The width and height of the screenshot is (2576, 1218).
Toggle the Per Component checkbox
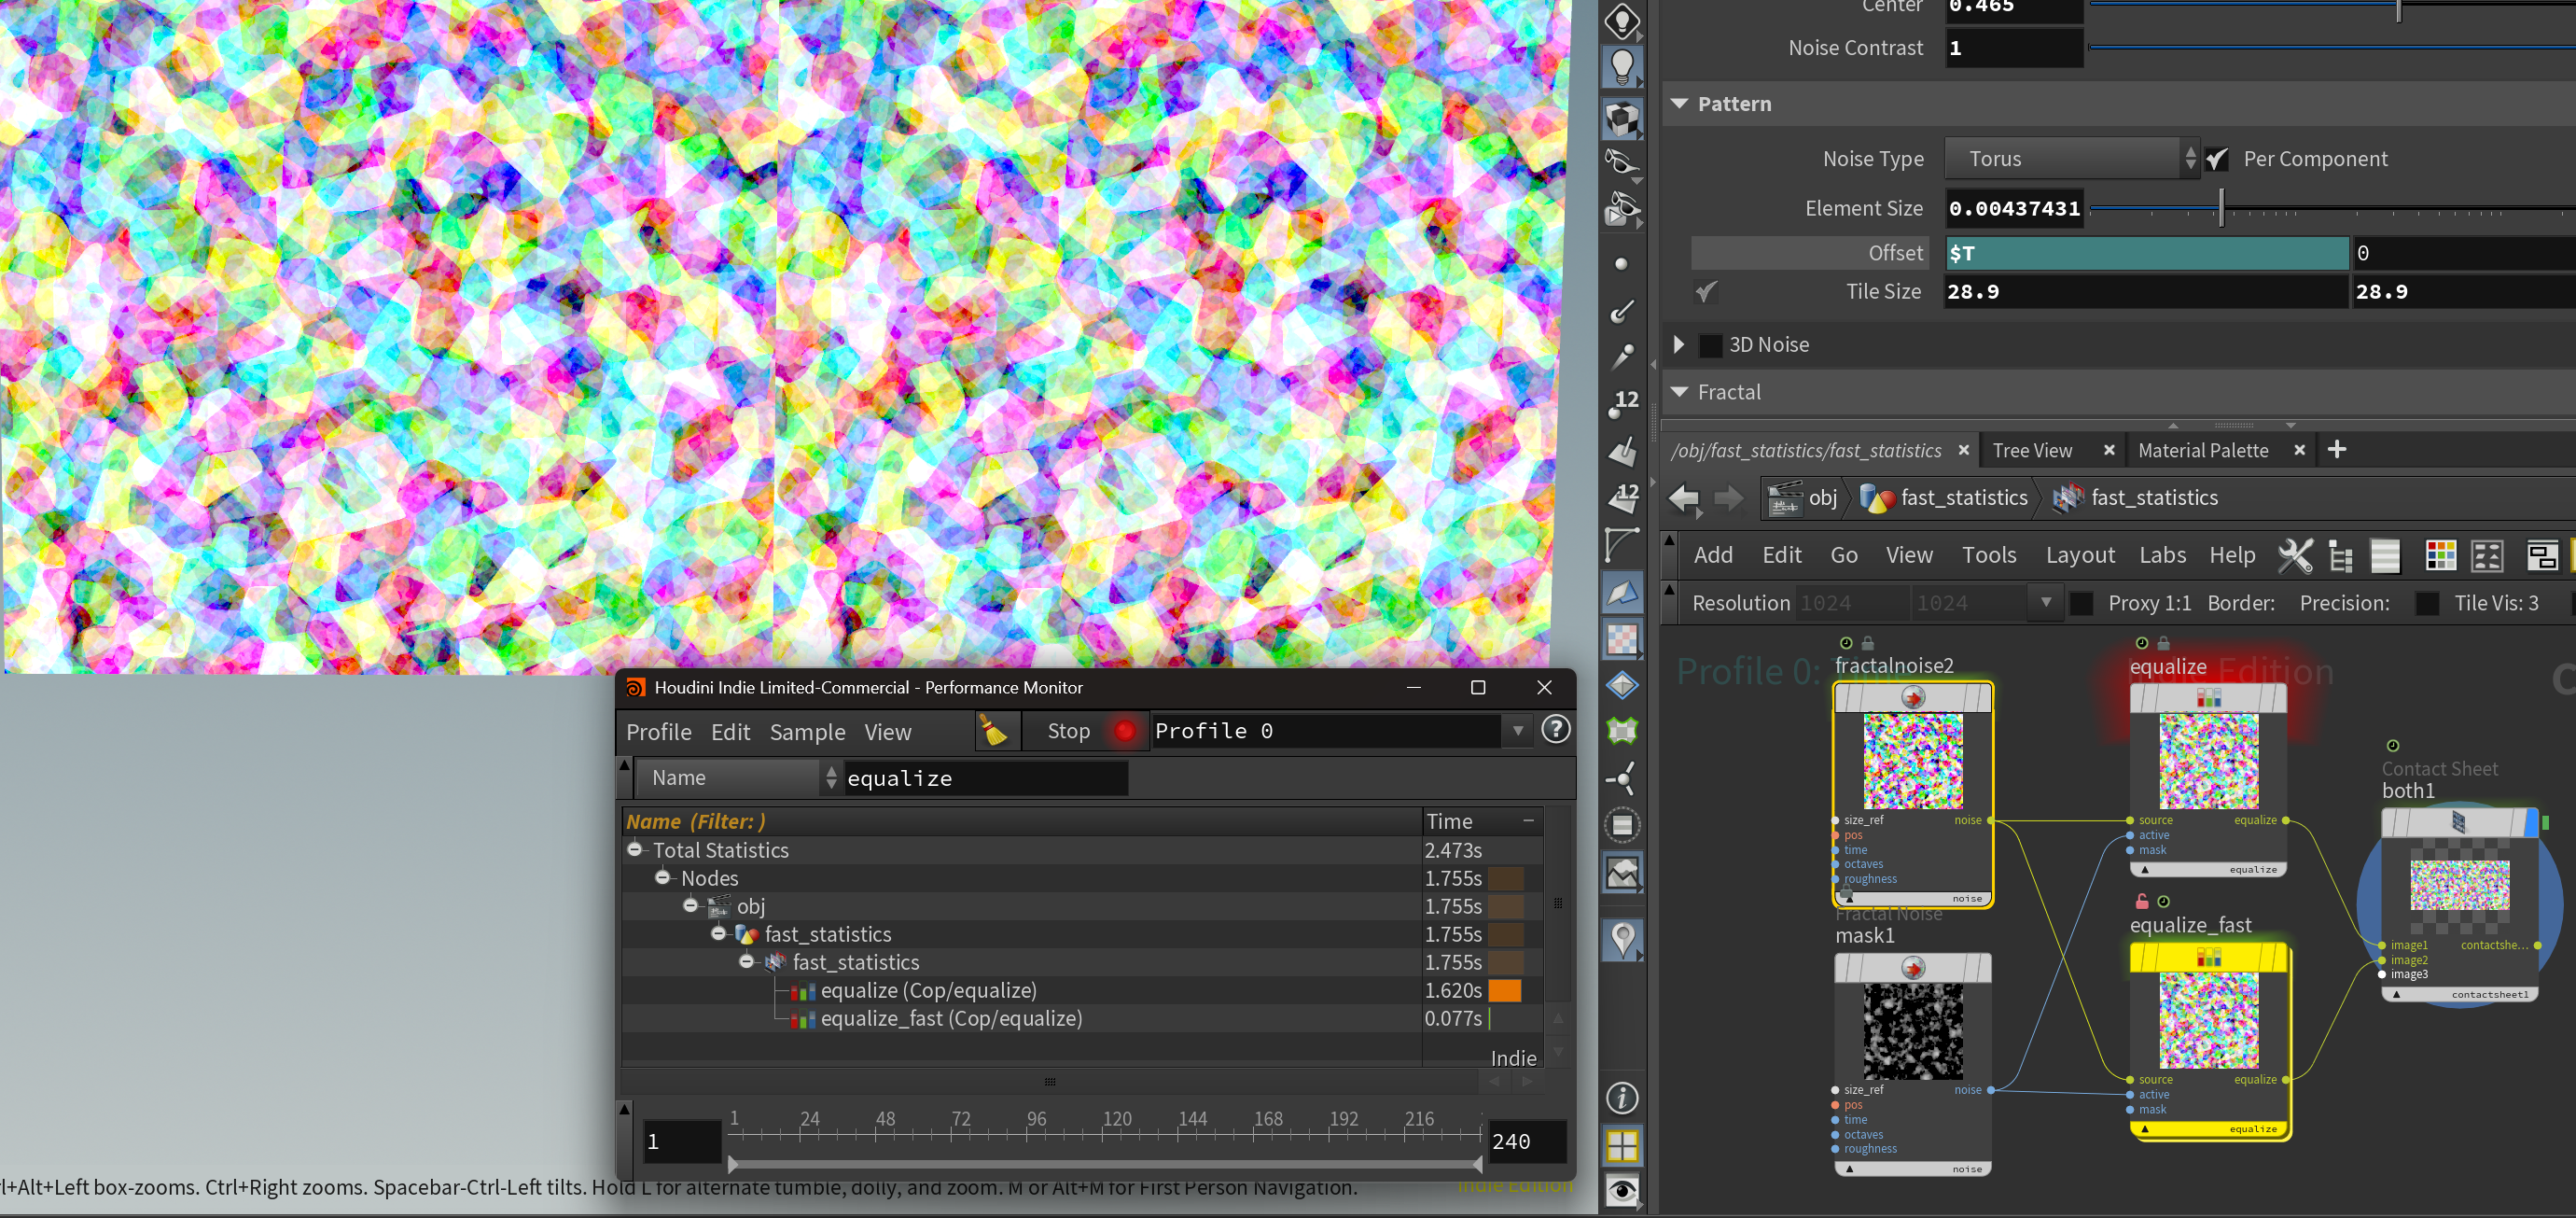[2217, 159]
